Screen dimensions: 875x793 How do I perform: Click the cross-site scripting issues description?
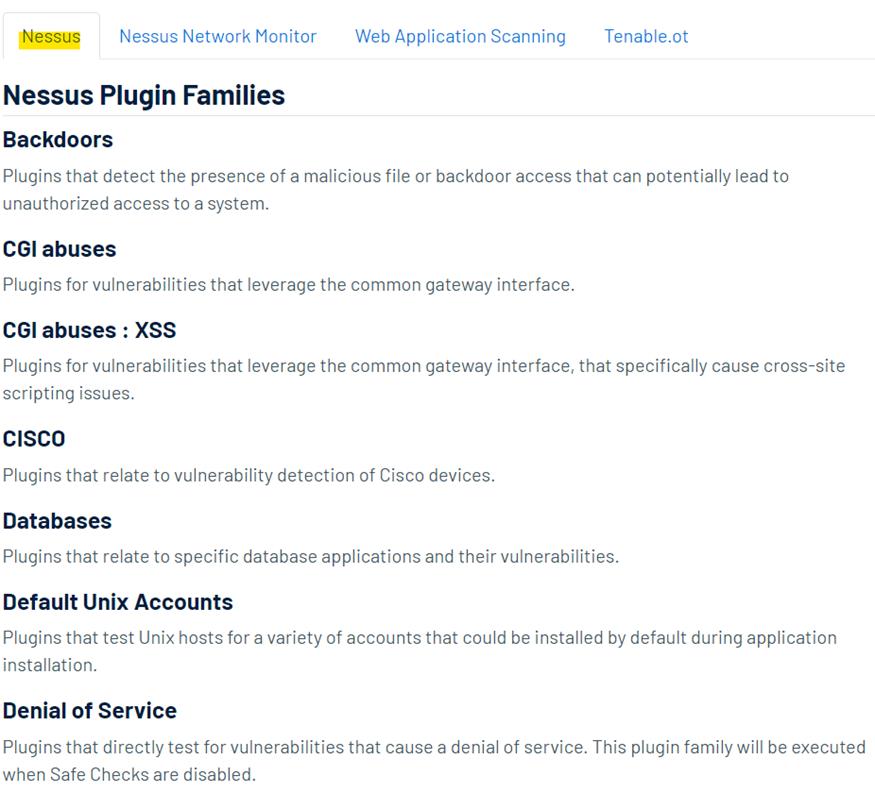click(424, 379)
